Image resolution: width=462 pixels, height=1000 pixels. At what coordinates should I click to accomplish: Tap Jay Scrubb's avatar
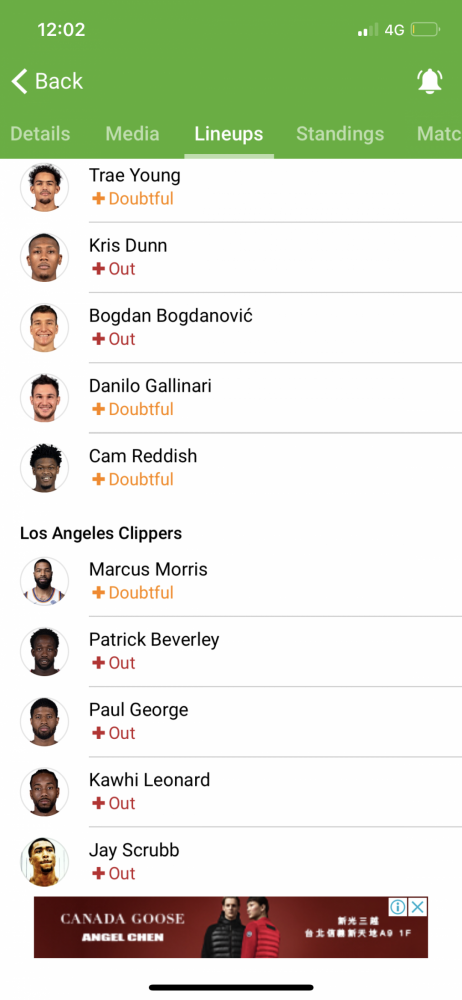[x=44, y=862]
